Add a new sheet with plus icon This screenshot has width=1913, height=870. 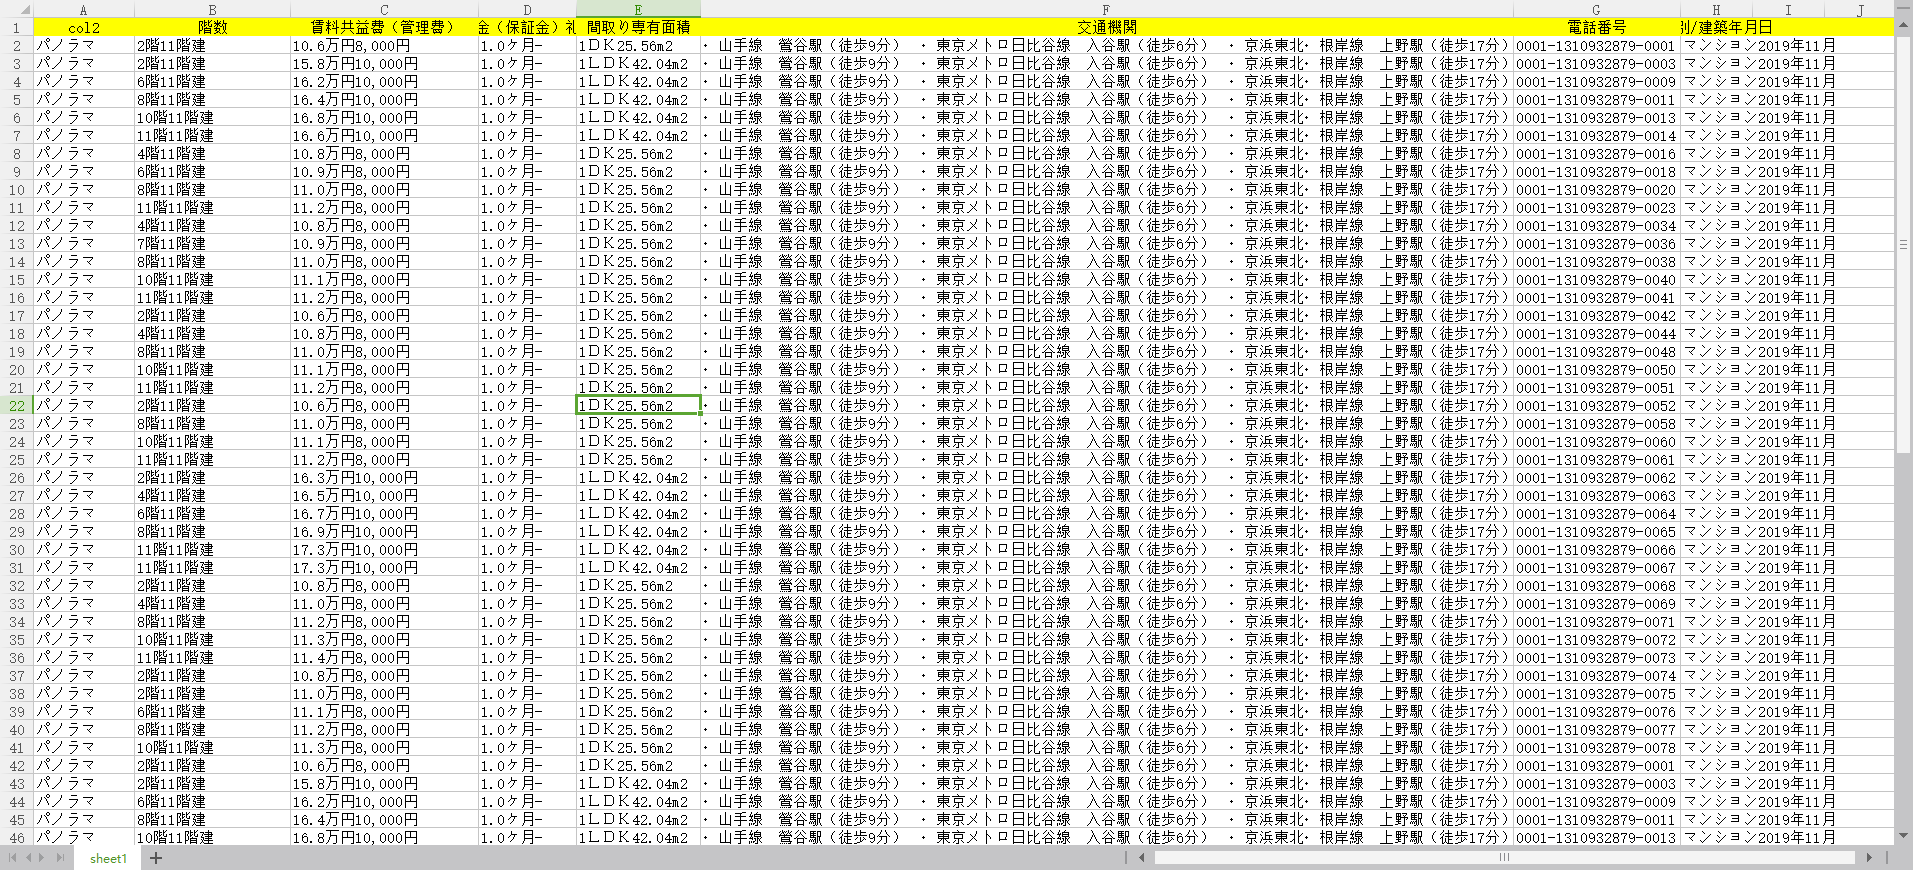pos(156,858)
